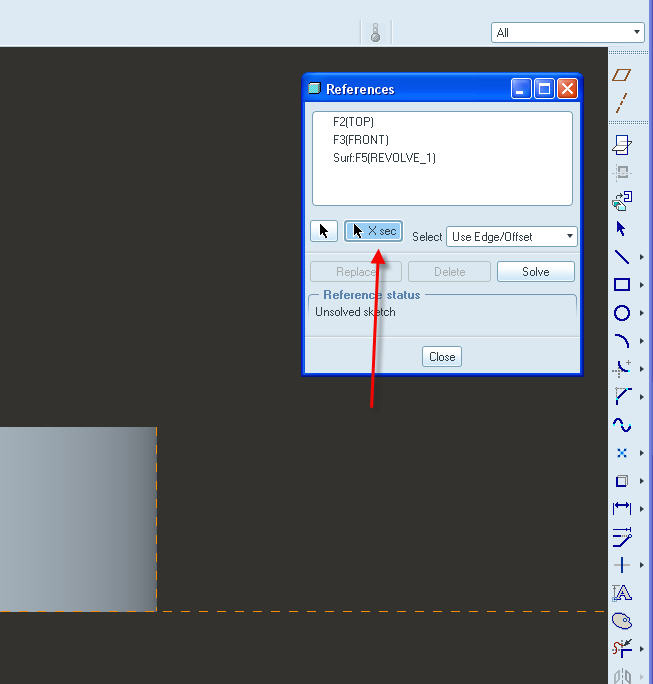This screenshot has height=684, width=653.
Task: Select the datum plane tool
Action: click(622, 75)
